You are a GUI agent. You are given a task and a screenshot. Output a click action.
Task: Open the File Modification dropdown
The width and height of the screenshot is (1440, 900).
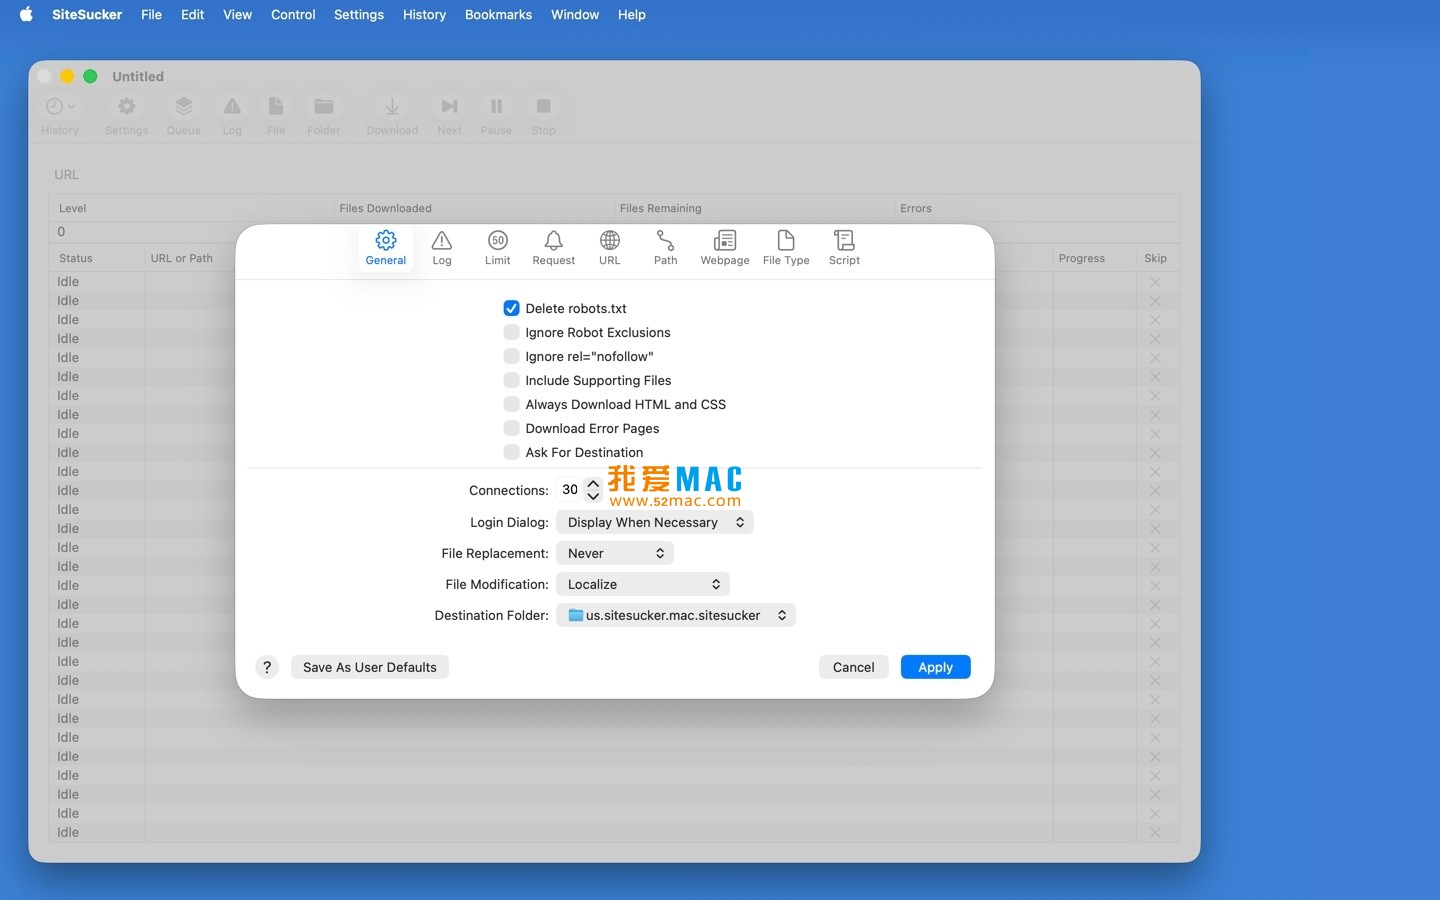(643, 584)
